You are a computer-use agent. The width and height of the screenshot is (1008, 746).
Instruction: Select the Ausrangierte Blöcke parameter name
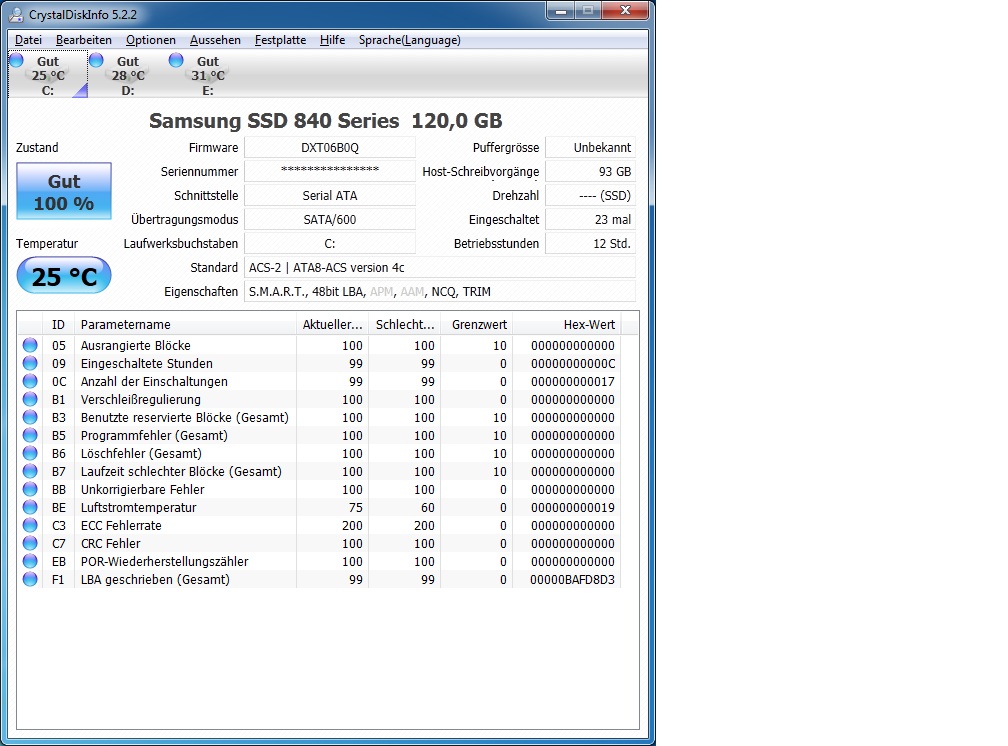tap(136, 345)
